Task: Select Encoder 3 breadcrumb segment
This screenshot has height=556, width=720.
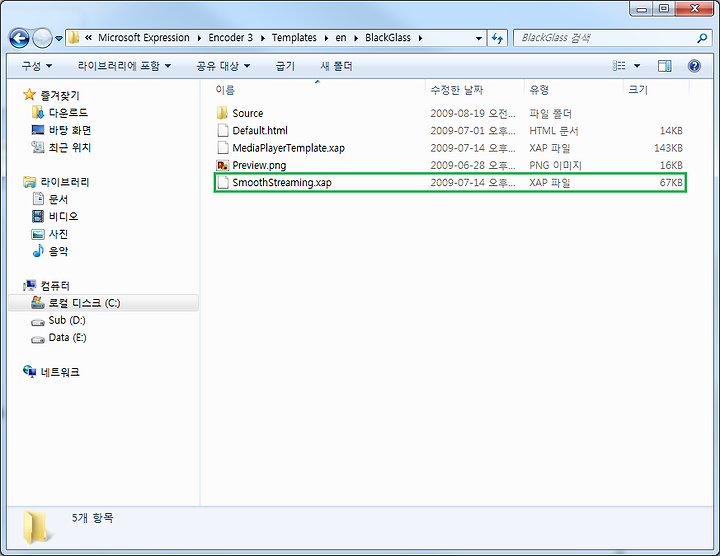Action: click(231, 38)
